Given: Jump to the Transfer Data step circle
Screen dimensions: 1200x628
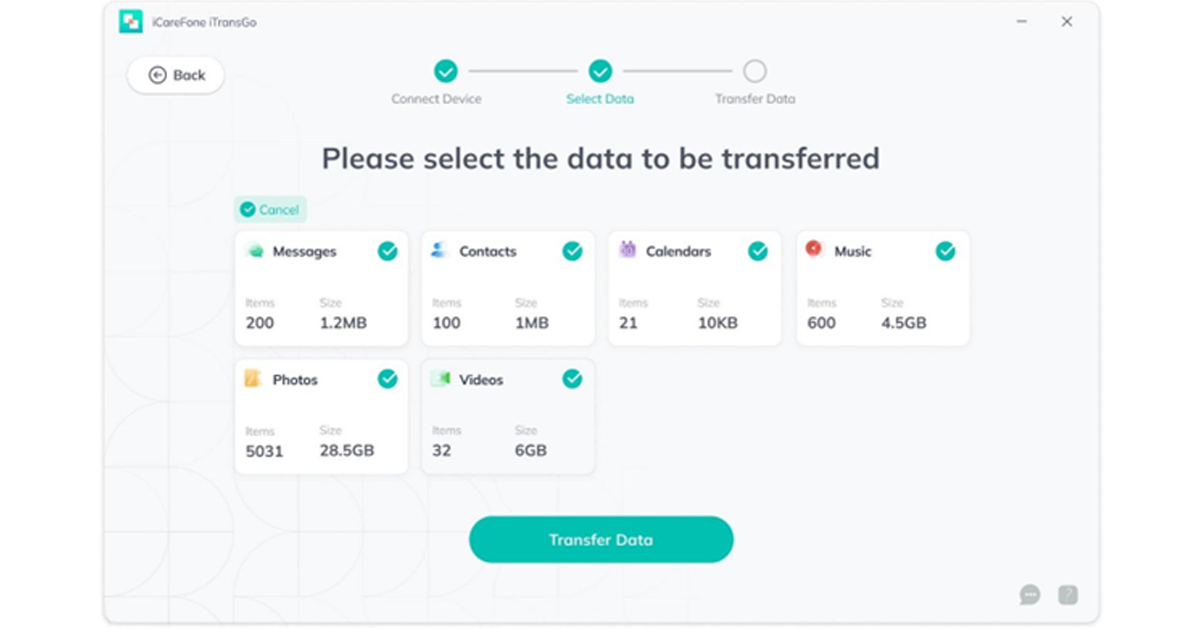Looking at the screenshot, I should 755,71.
